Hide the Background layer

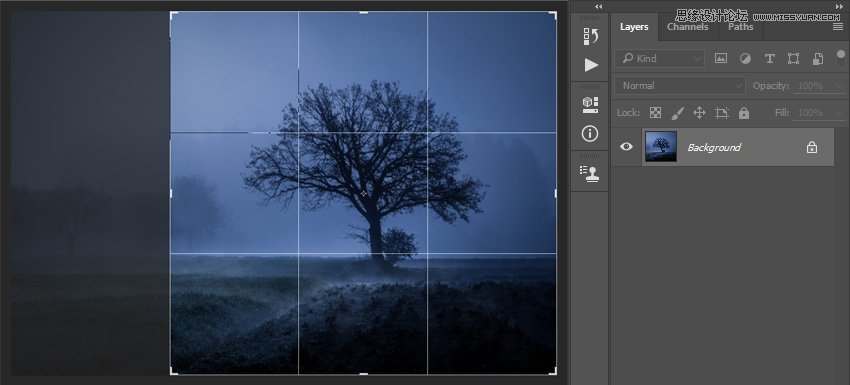(626, 146)
